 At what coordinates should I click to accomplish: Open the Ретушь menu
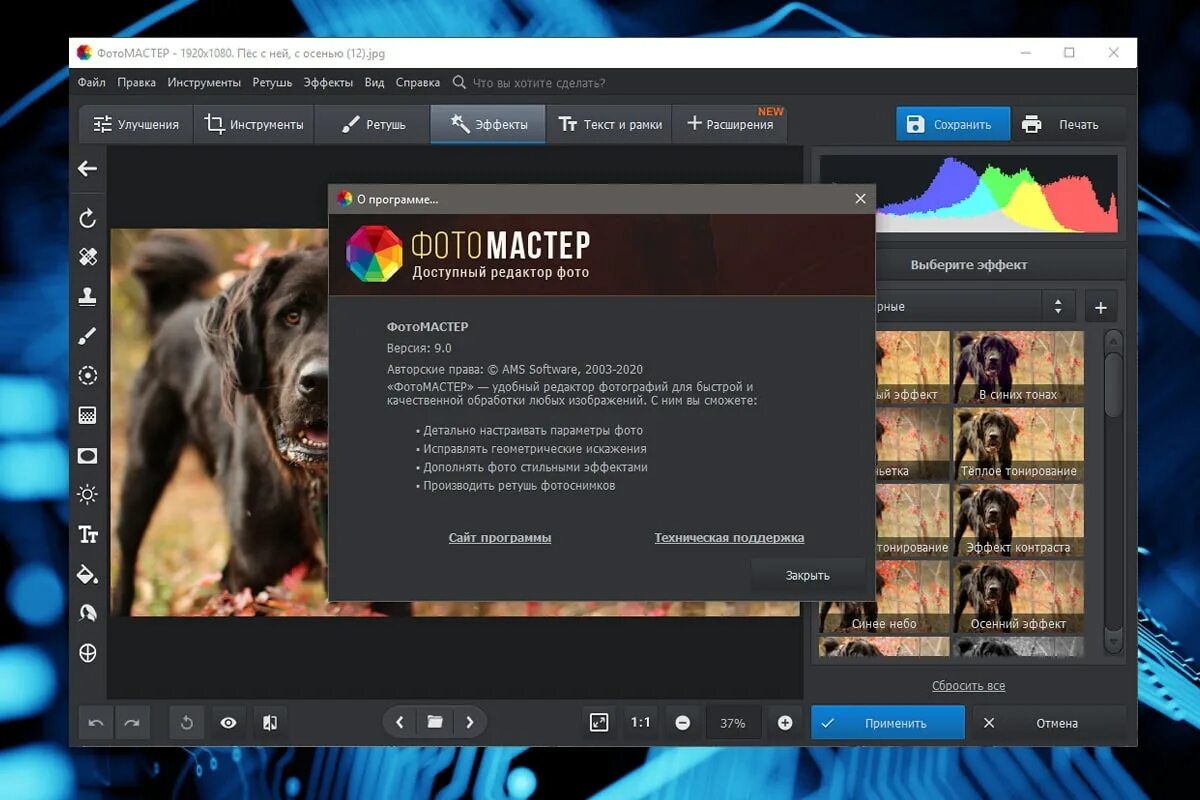point(272,83)
